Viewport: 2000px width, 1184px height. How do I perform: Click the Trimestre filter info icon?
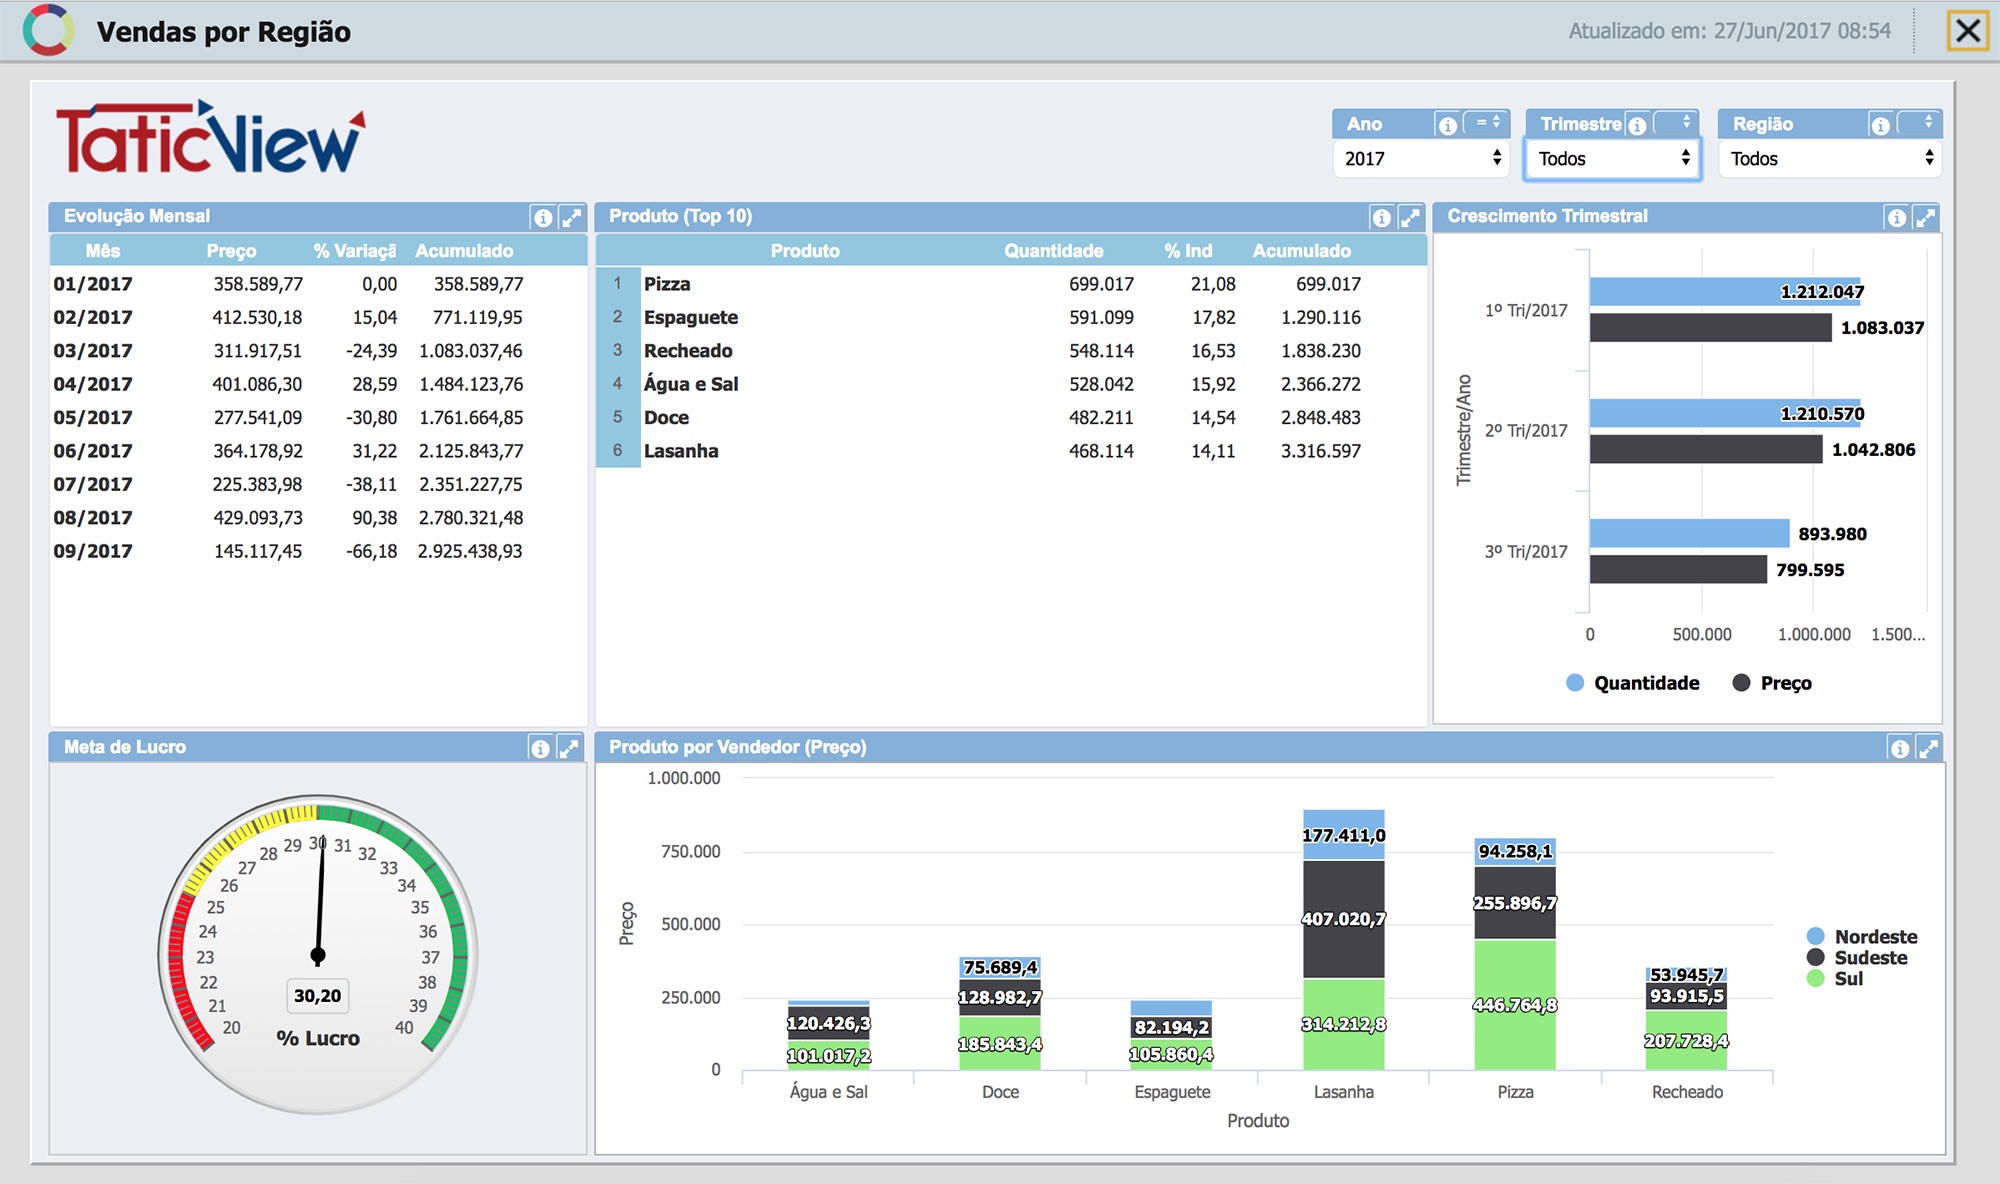pyautogui.click(x=1637, y=125)
